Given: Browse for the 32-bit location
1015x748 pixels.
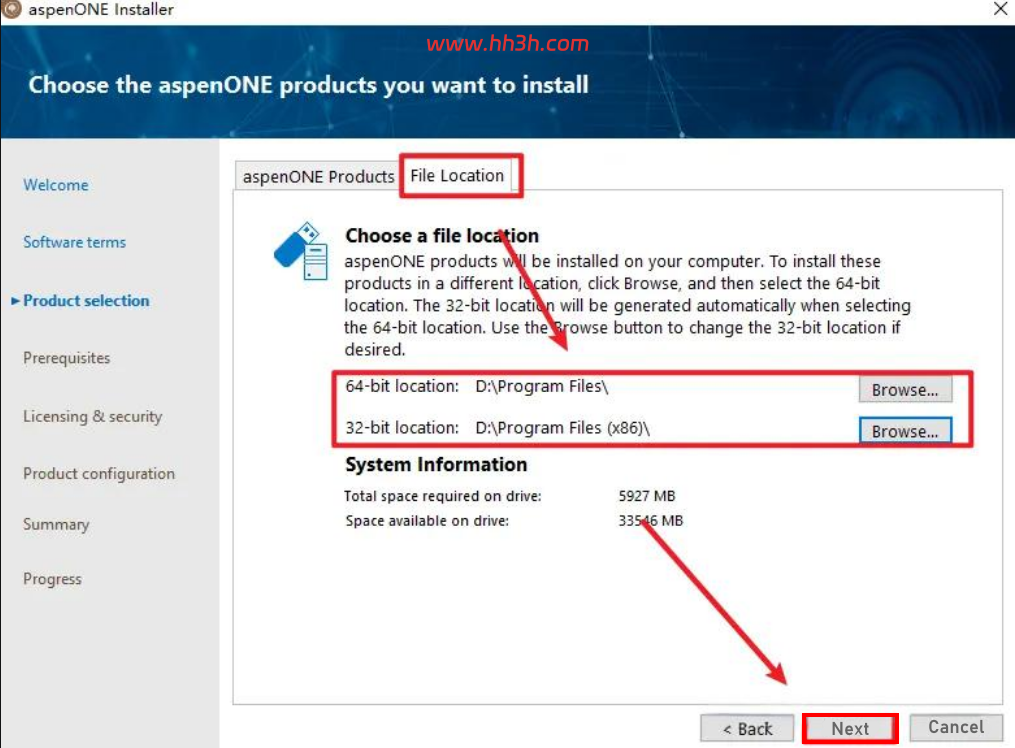Looking at the screenshot, I should pos(905,431).
